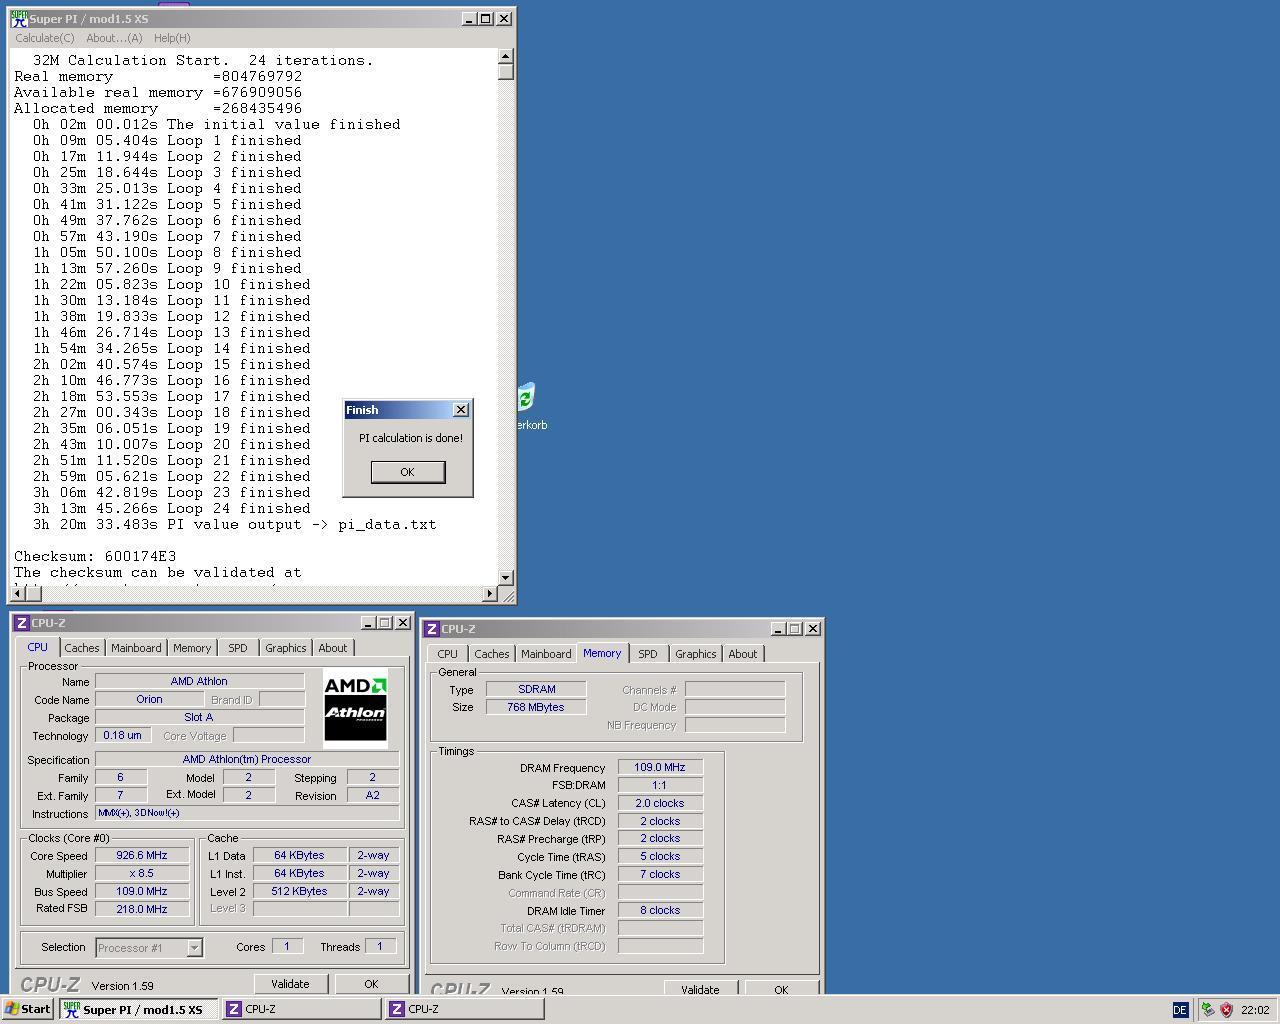Click the Multiplier x 8.5 value
This screenshot has height=1024, width=1280.
coord(142,874)
